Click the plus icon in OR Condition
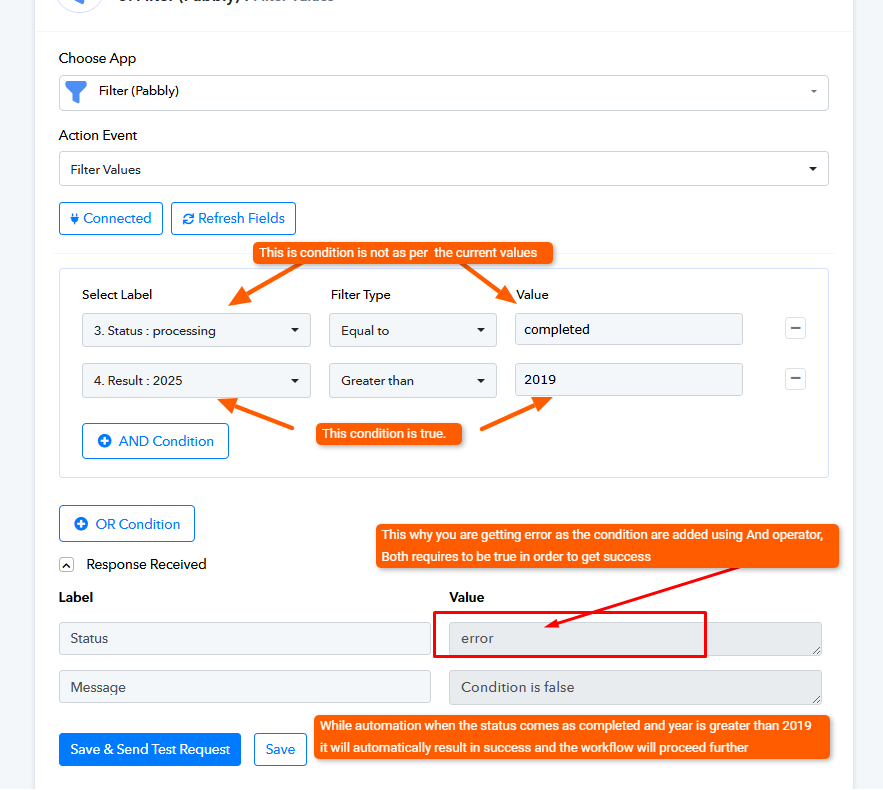The width and height of the screenshot is (883, 790). [81, 524]
